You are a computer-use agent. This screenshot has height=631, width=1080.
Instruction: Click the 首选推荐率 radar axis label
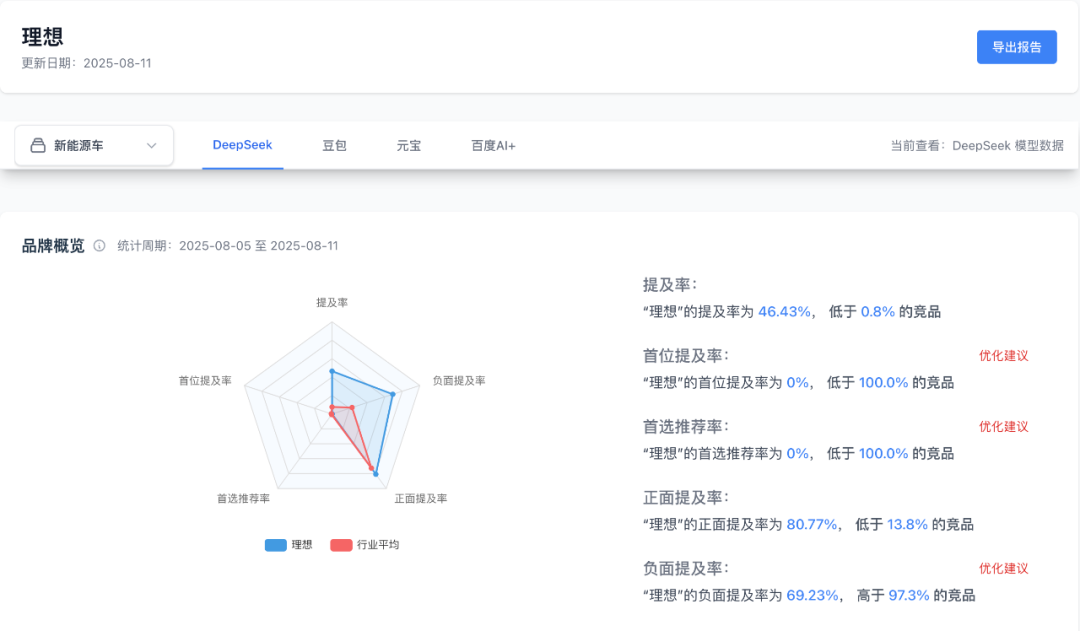click(243, 498)
